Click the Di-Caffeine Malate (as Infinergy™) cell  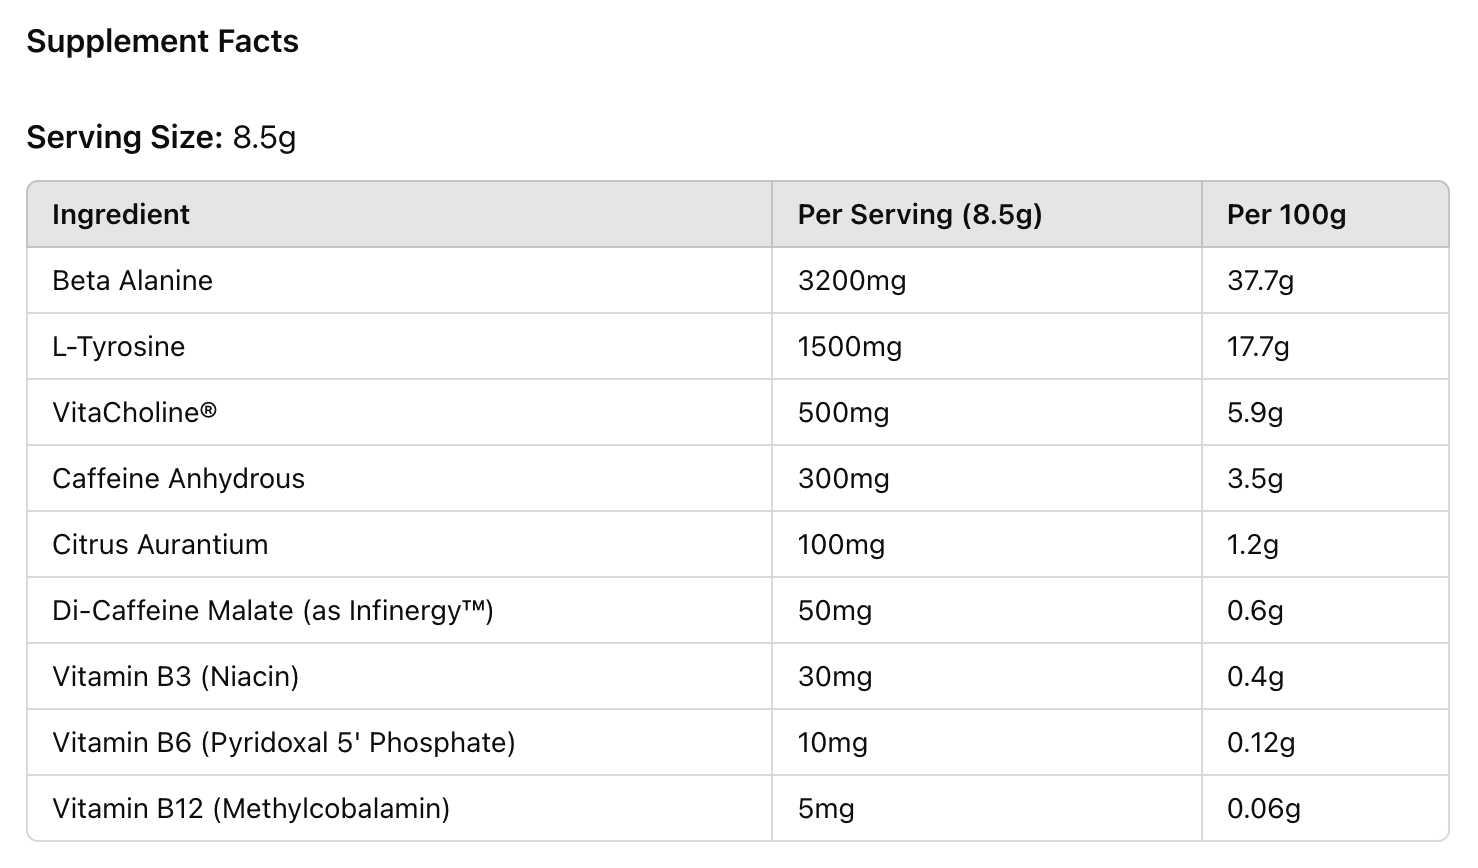coord(273,611)
